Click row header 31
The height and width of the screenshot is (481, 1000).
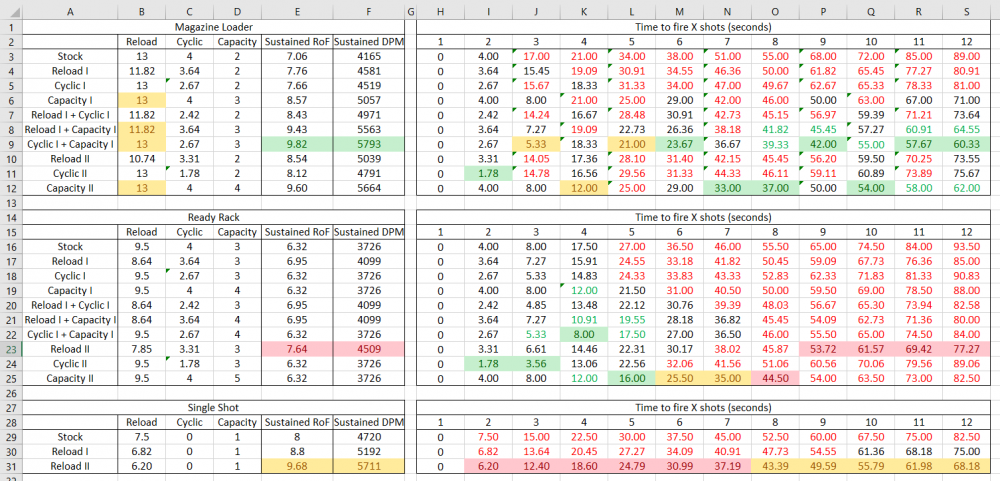click(x=11, y=466)
